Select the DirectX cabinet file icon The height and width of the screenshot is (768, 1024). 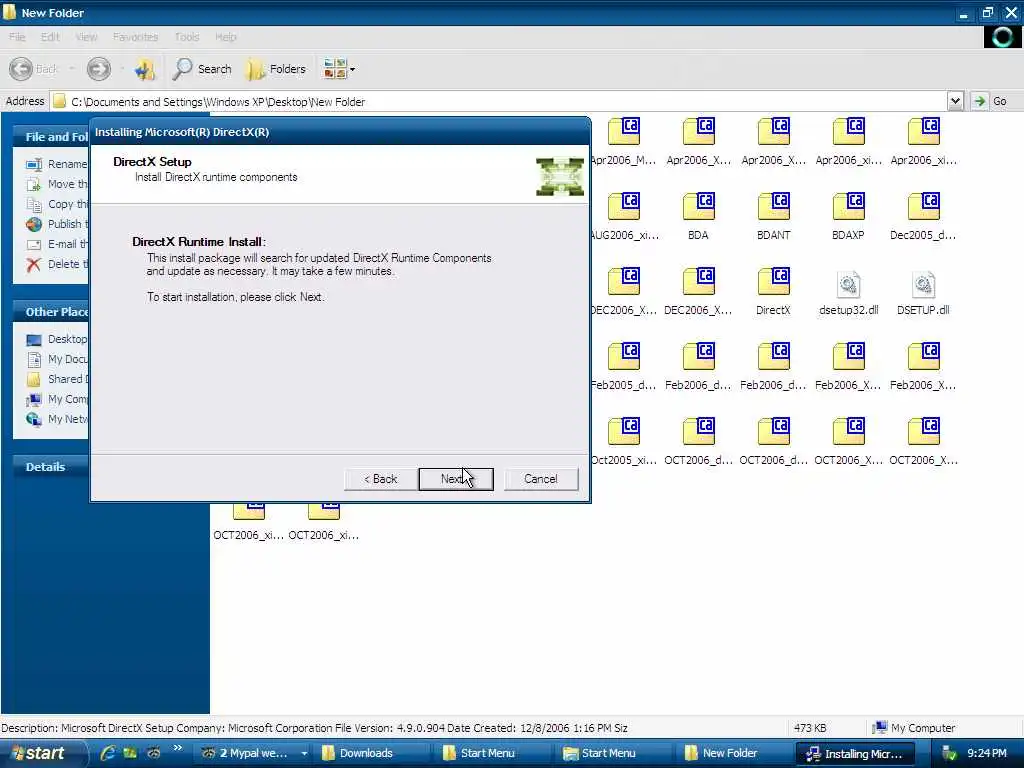773,282
